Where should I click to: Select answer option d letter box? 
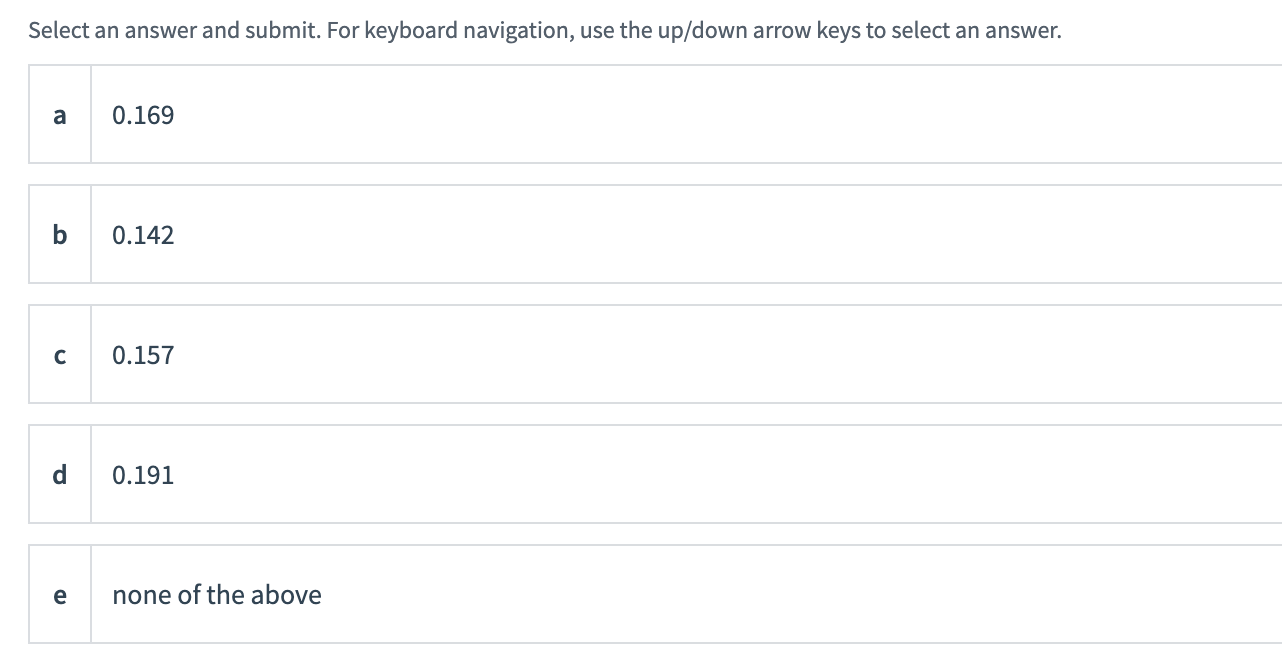(60, 475)
